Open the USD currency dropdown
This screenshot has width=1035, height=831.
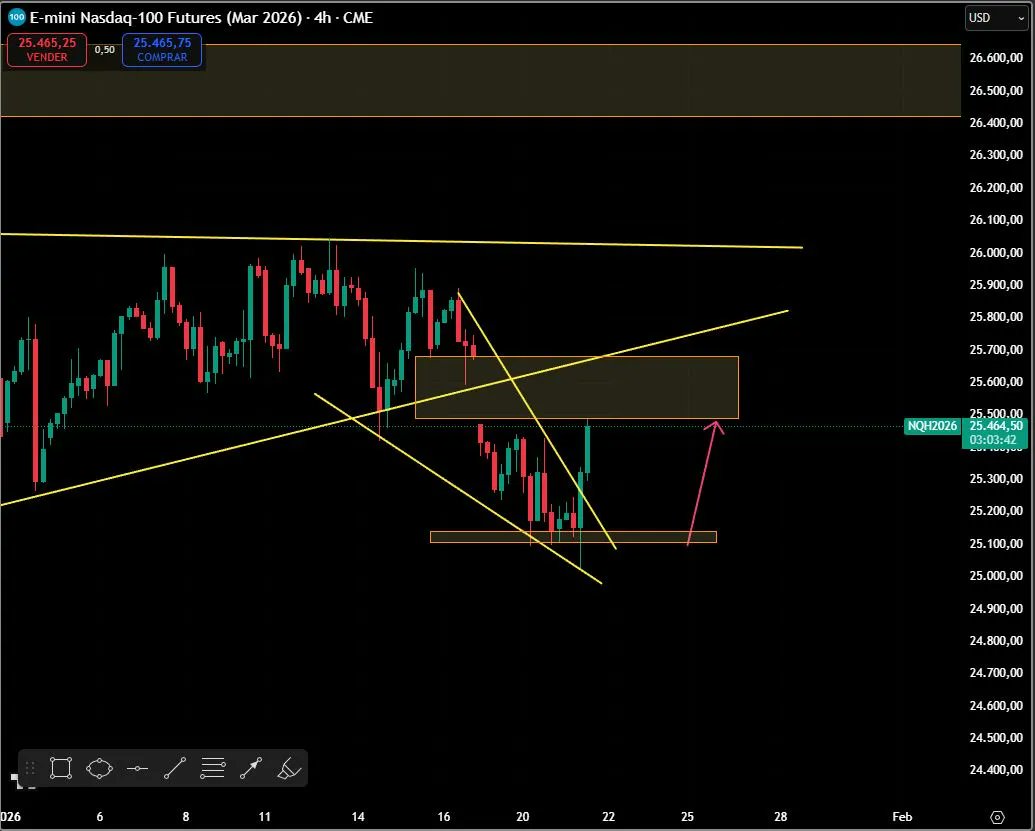click(x=985, y=17)
